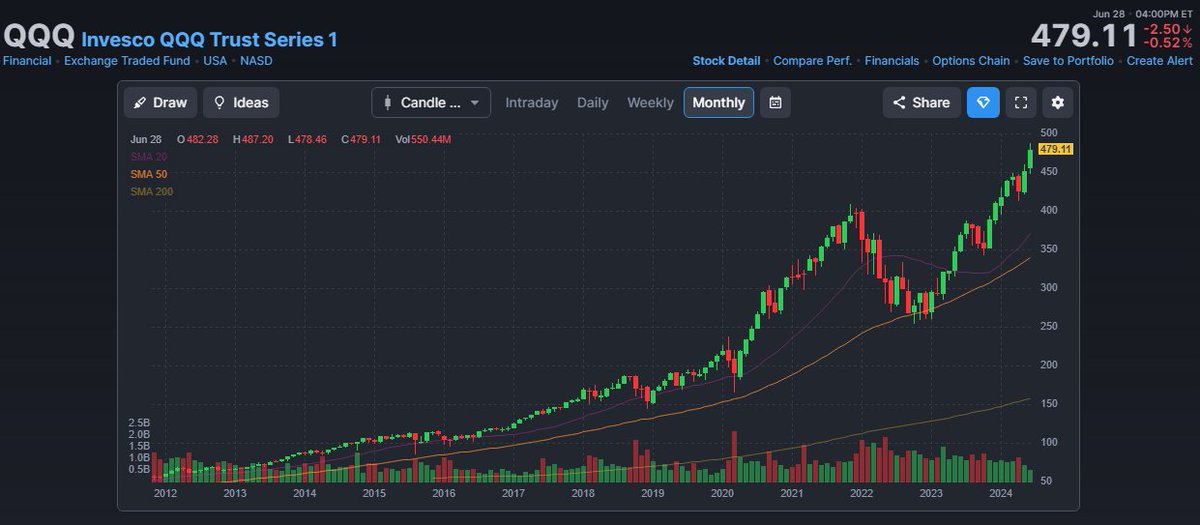Click the 500 price axis label
Screen dimensions: 1200x525
pyautogui.click(x=1049, y=132)
